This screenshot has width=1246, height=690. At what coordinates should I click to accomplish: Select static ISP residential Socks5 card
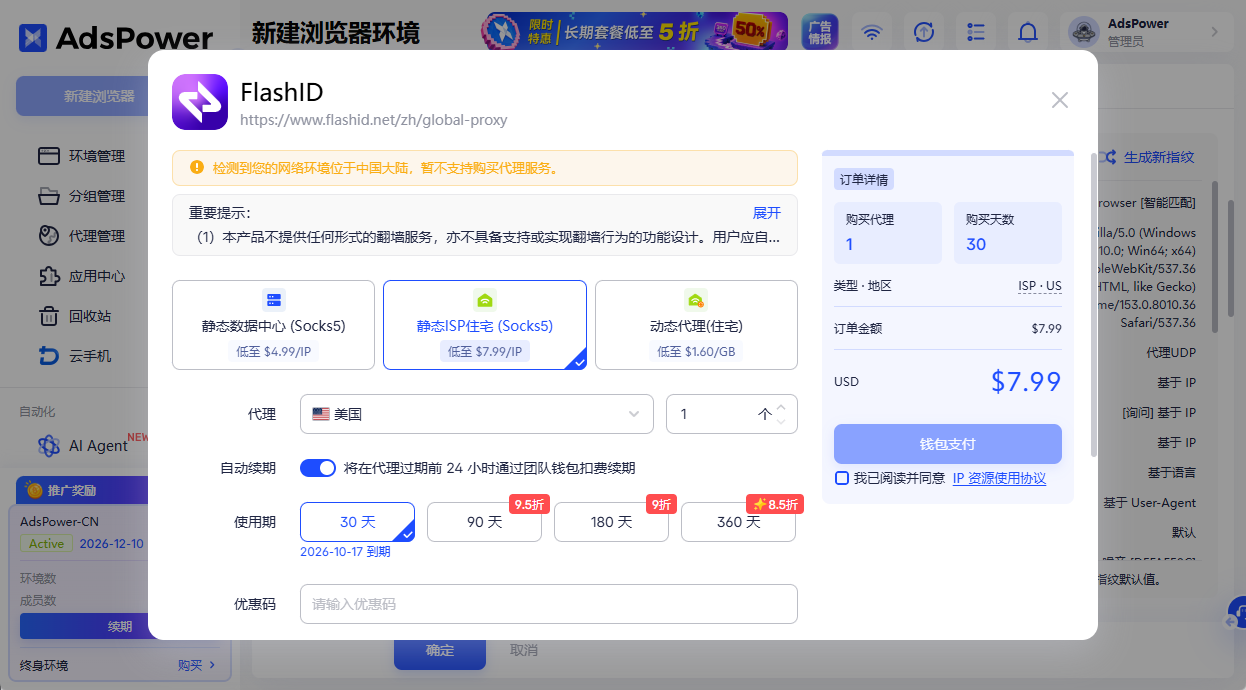click(x=485, y=325)
